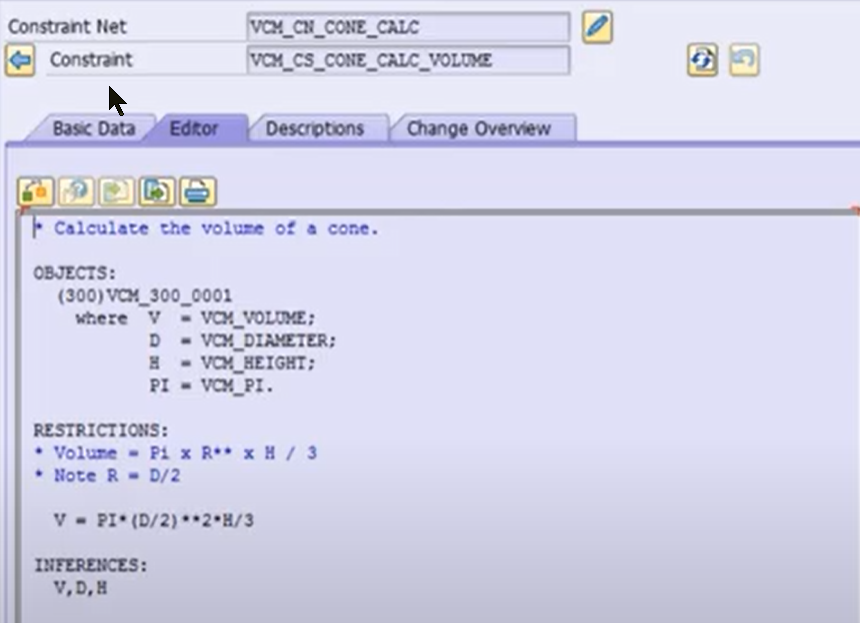Click the Constraint field VCM_CS_CONE_CALC_VOLUME
Image resolution: width=860 pixels, height=623 pixels.
pyautogui.click(x=408, y=60)
